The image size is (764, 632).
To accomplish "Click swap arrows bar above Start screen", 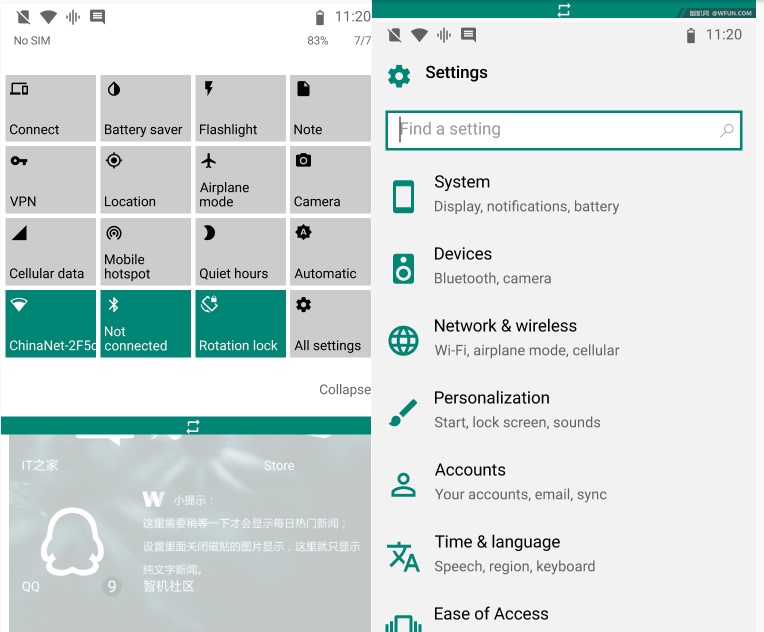I will pos(193,426).
